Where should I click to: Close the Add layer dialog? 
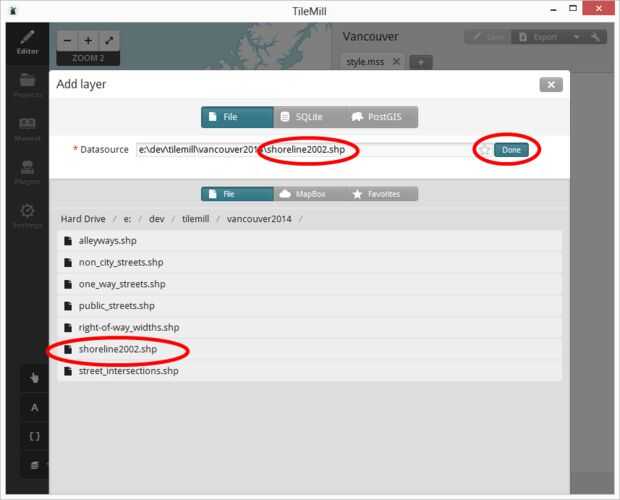(551, 85)
